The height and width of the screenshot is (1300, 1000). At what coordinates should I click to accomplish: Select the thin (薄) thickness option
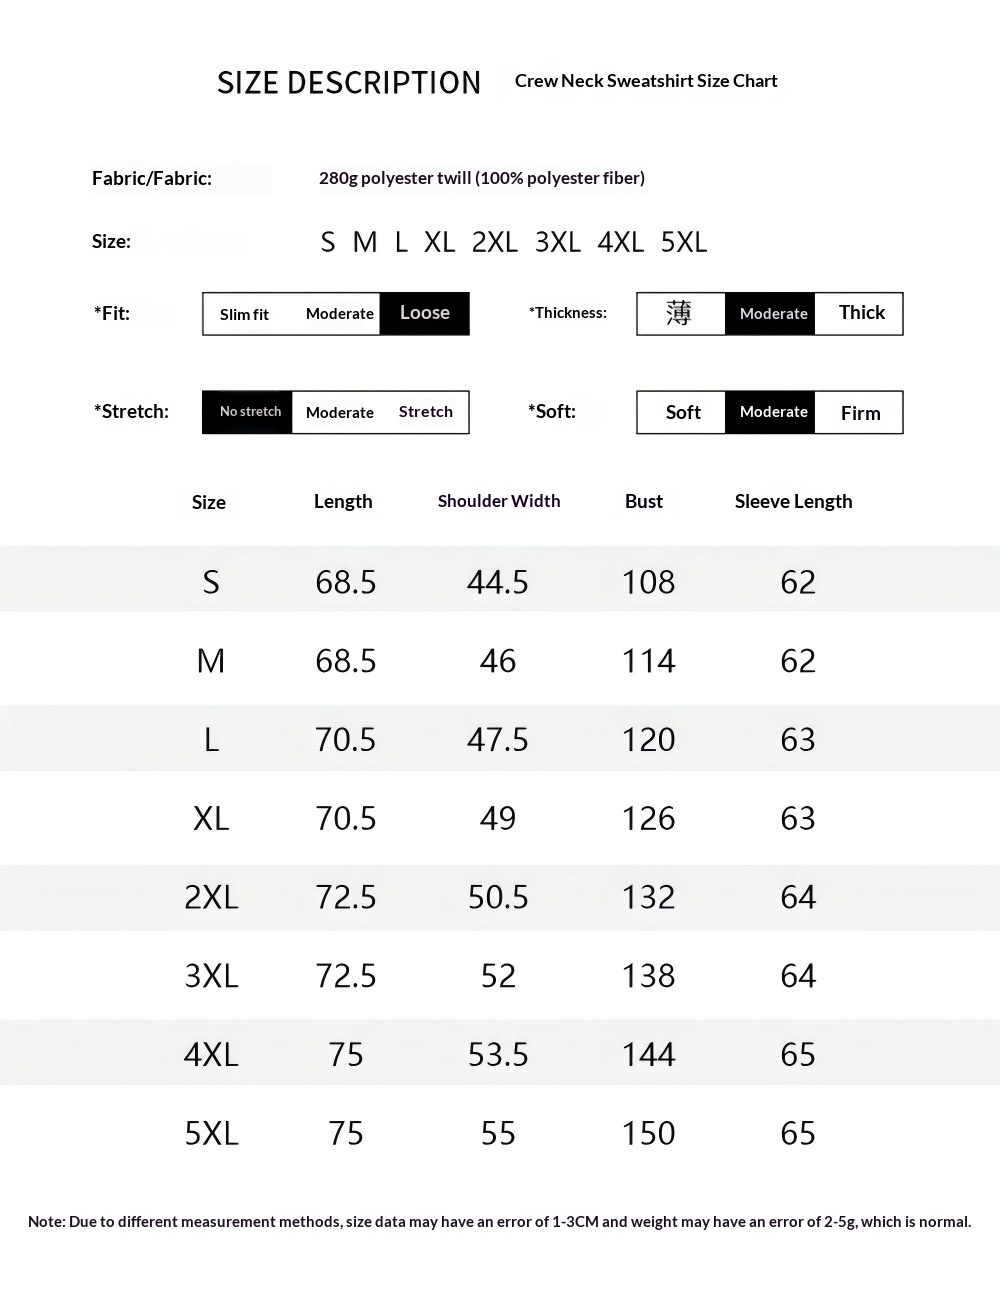click(679, 313)
